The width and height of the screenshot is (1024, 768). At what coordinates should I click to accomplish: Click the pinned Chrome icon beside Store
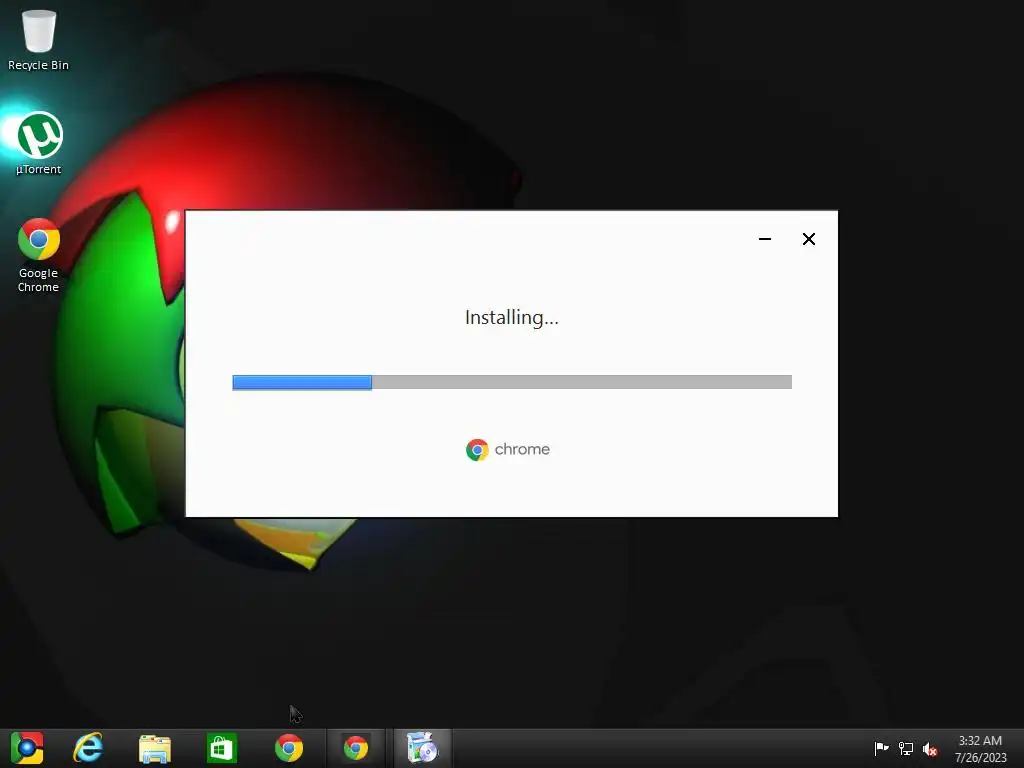(289, 748)
